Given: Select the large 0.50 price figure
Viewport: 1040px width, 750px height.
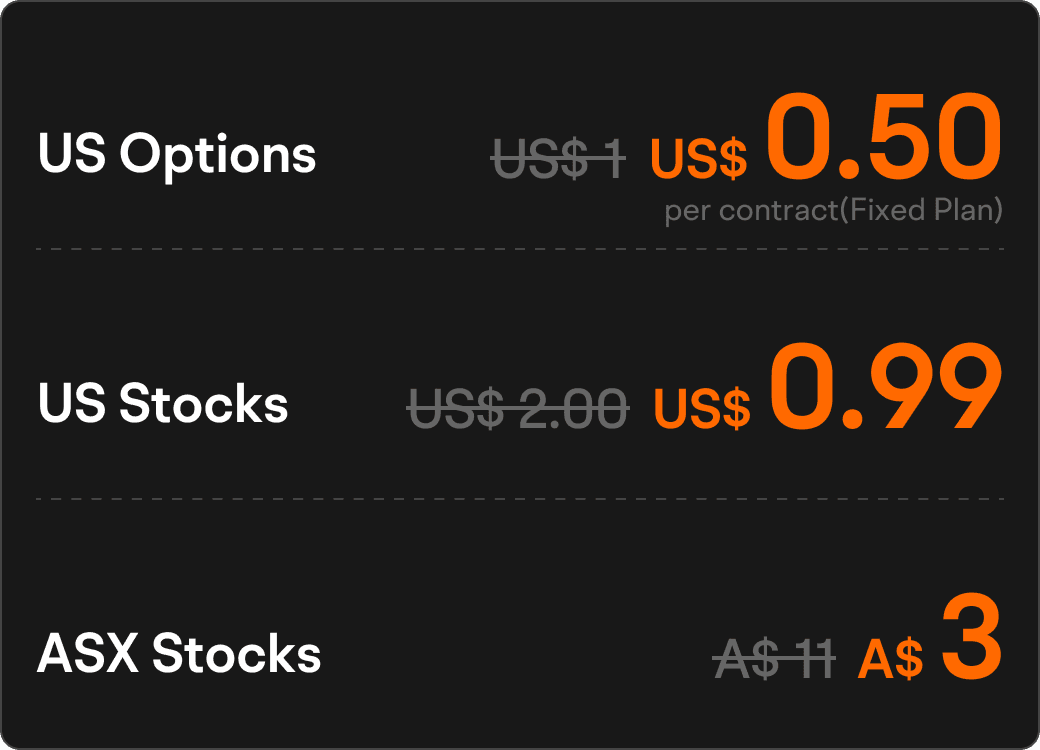Looking at the screenshot, I should tap(884, 135).
